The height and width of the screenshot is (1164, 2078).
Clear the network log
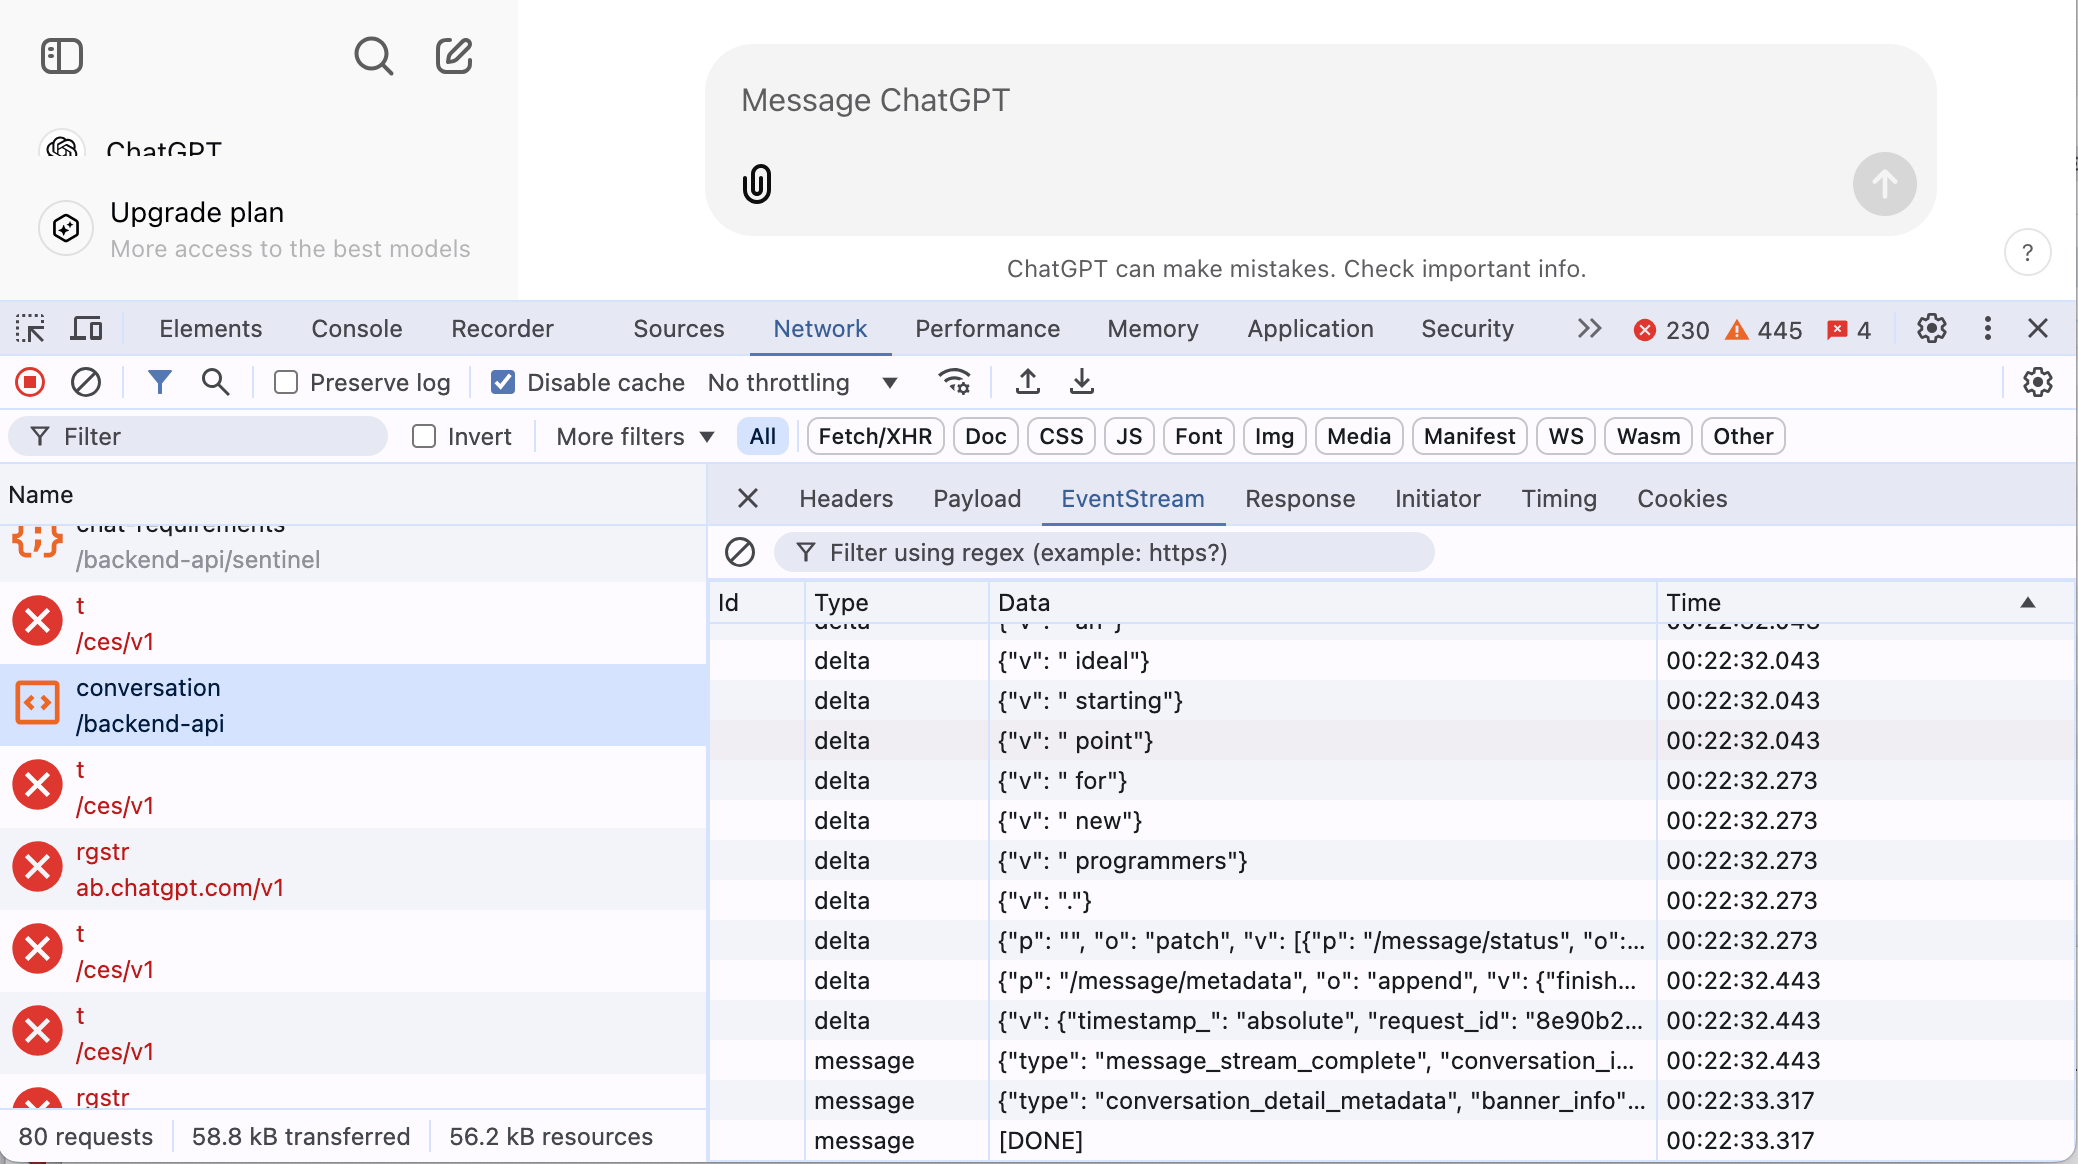tap(86, 382)
